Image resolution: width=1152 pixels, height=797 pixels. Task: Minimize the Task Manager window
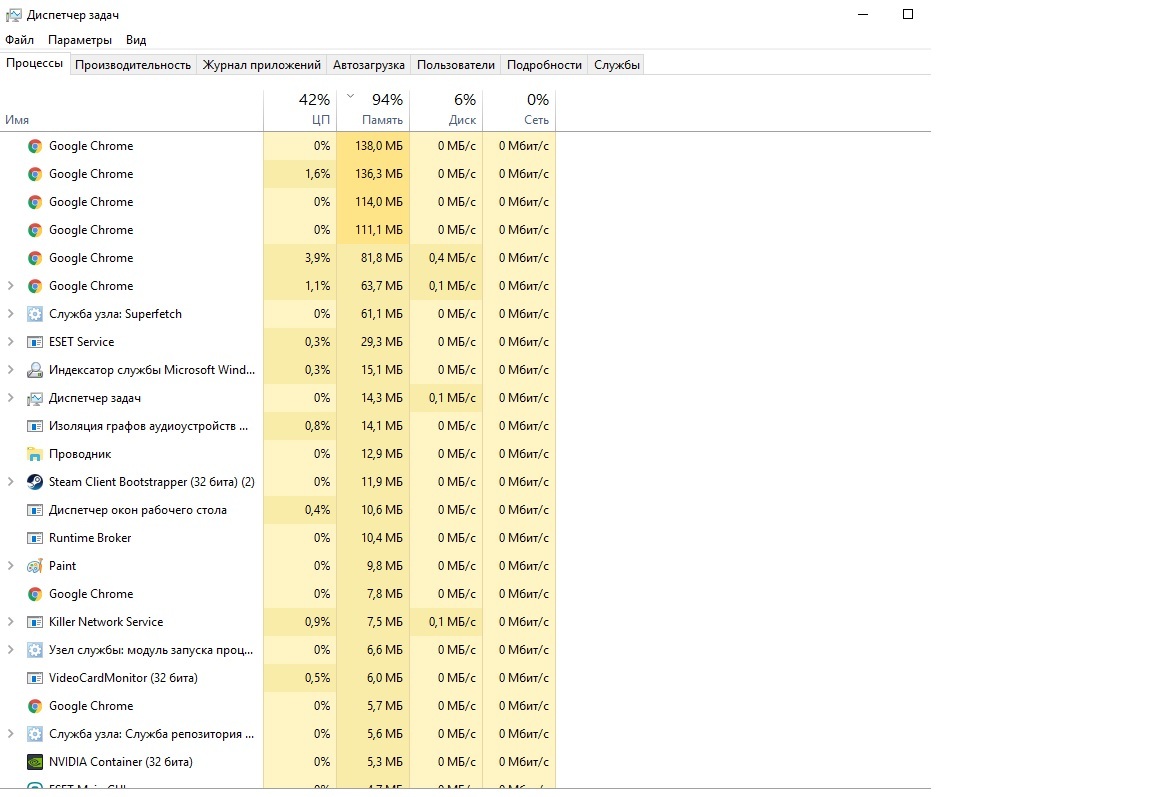[863, 15]
